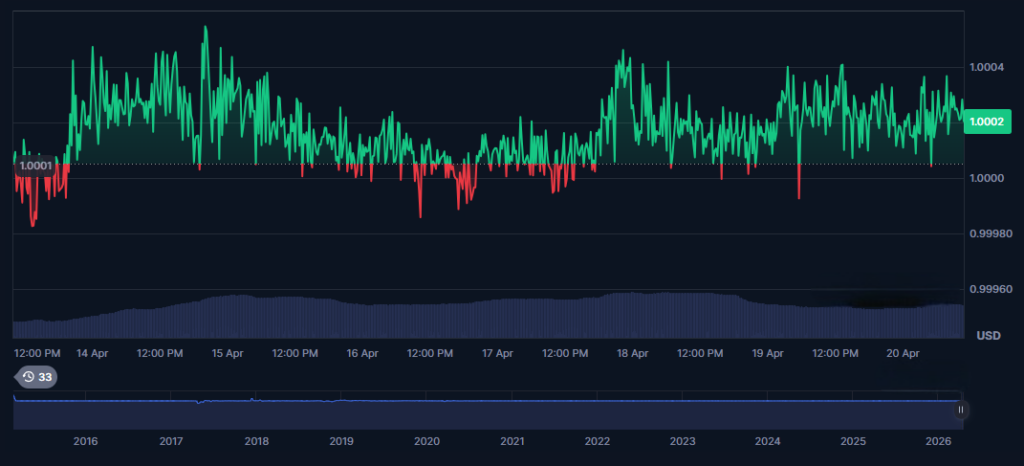Click the 18 Apr date label
Viewport: 1024px width, 466px height.
point(632,353)
